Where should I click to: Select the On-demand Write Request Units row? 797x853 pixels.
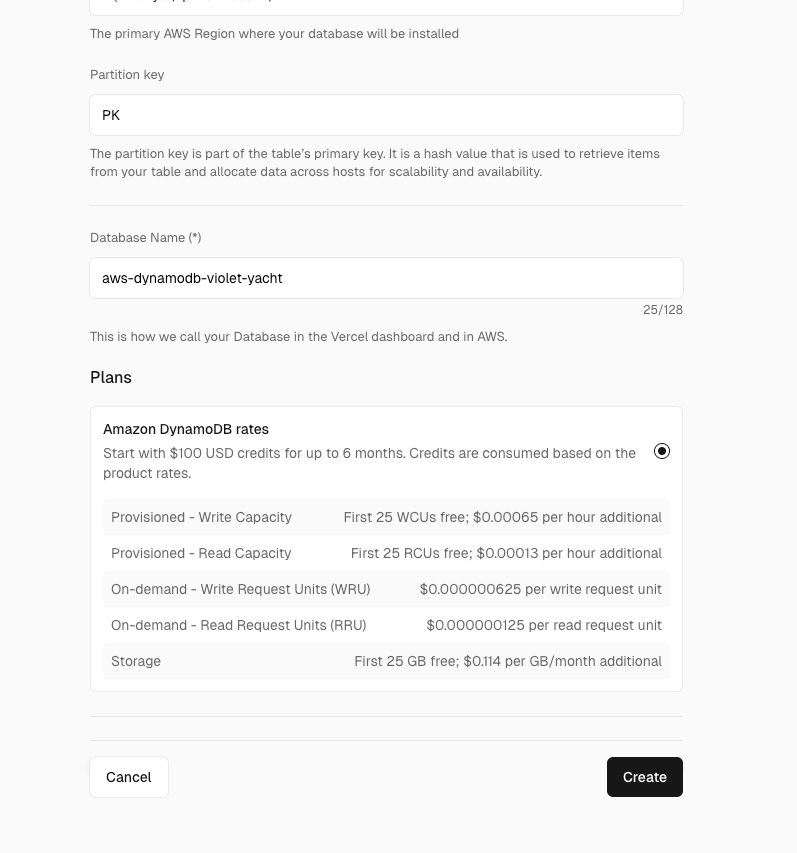pyautogui.click(x=386, y=589)
